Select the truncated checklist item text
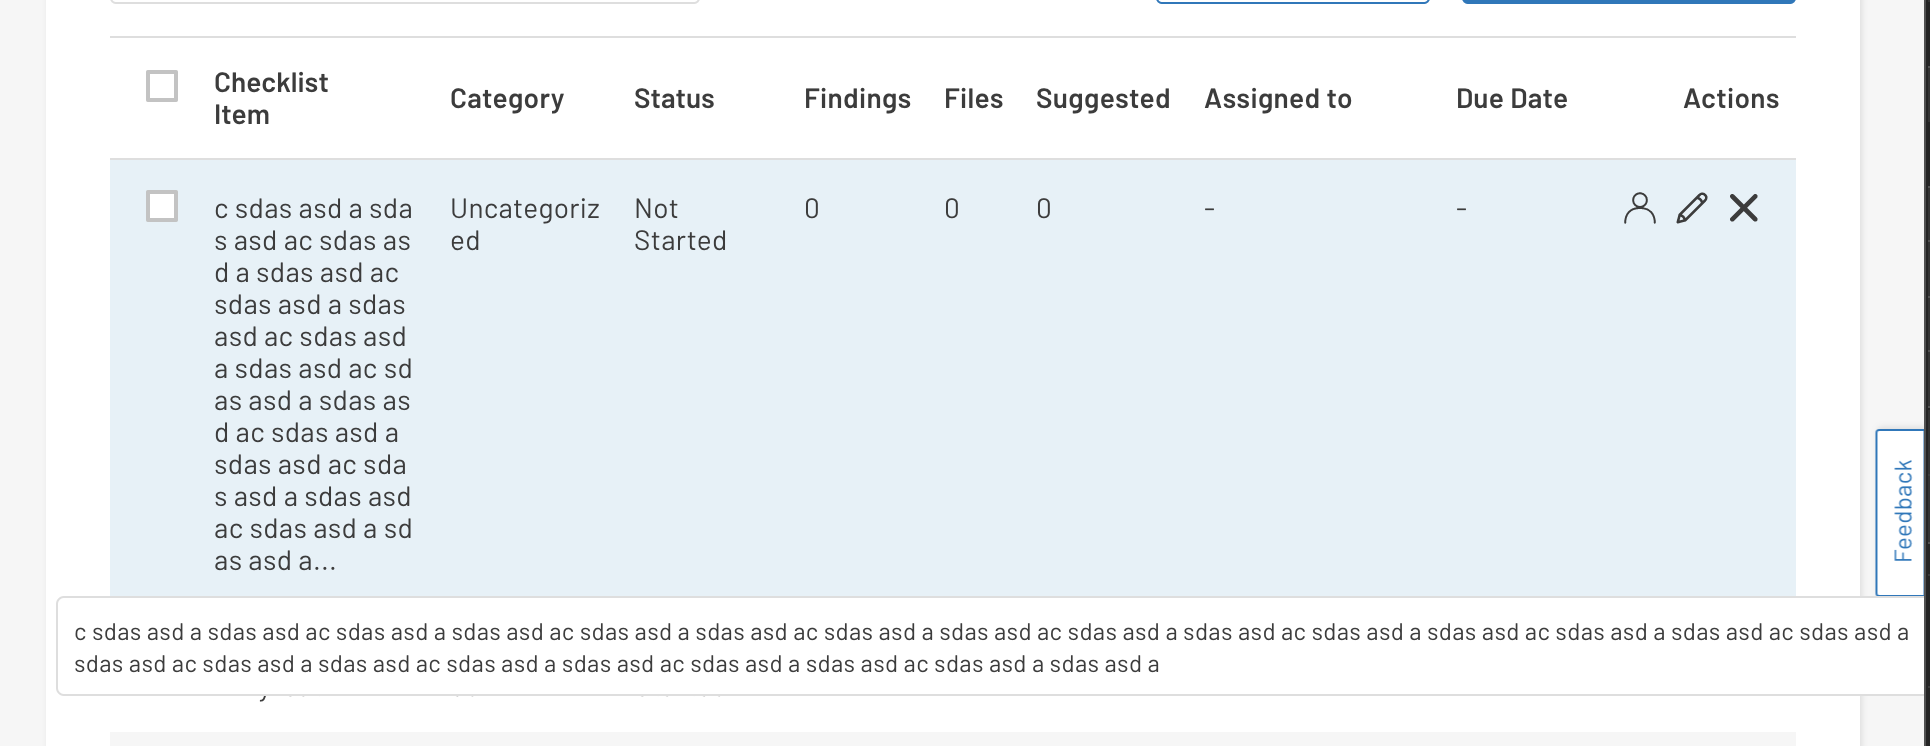Viewport: 1930px width, 746px height. pos(312,384)
